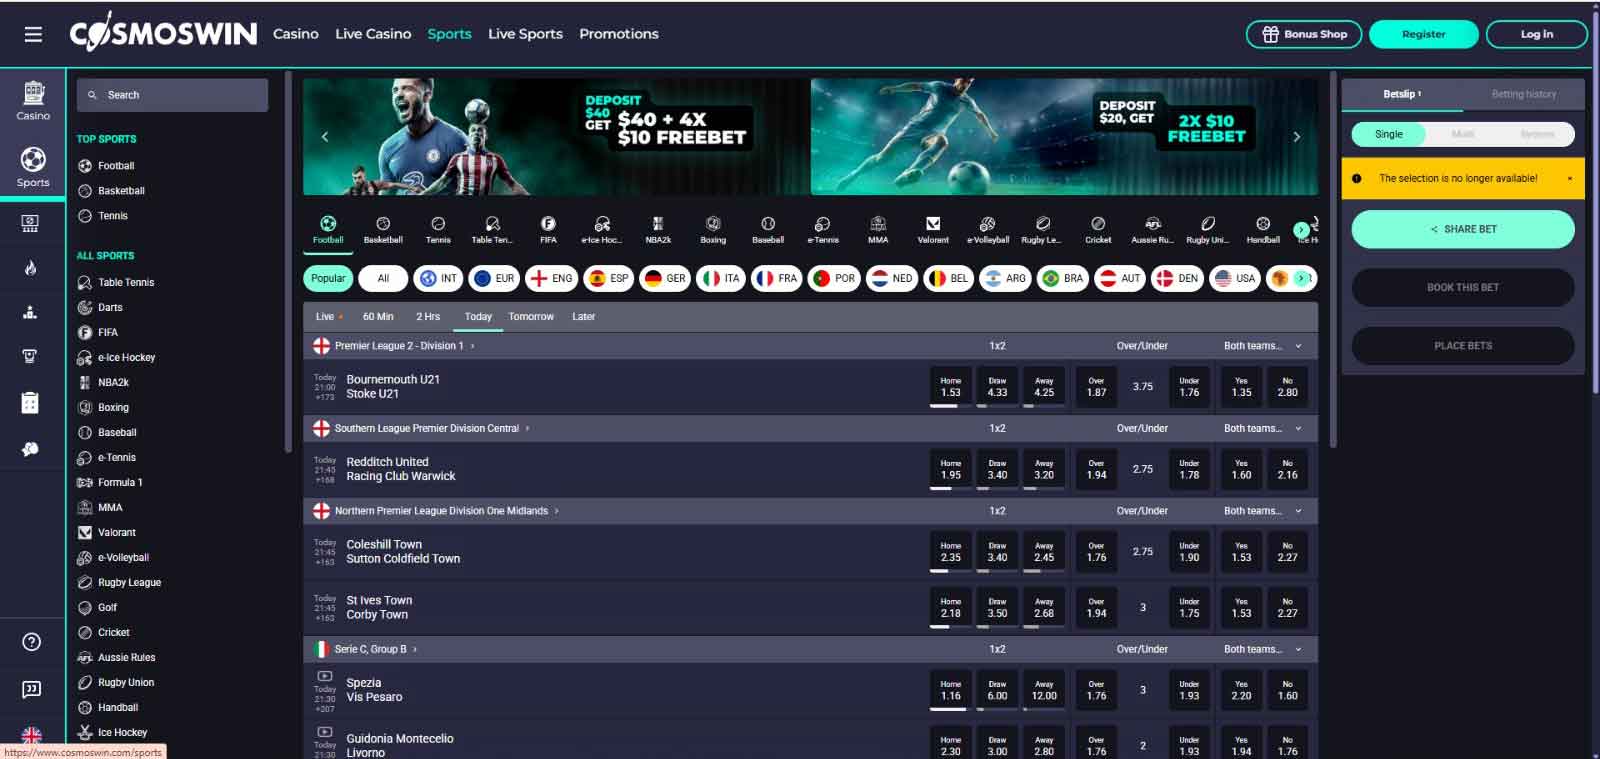1600x759 pixels.
Task: Select Basketball in the sports carousel
Action: (383, 229)
